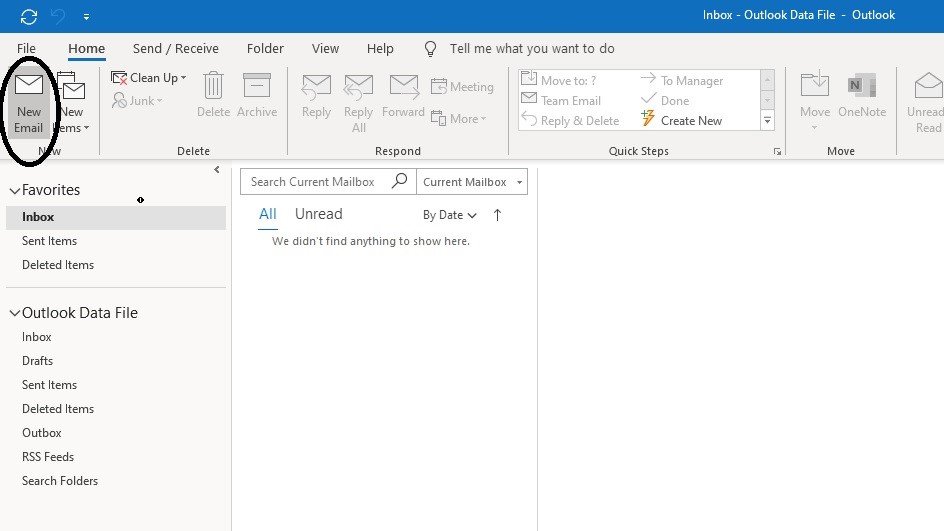
Task: Open the File menu
Action: pos(26,48)
